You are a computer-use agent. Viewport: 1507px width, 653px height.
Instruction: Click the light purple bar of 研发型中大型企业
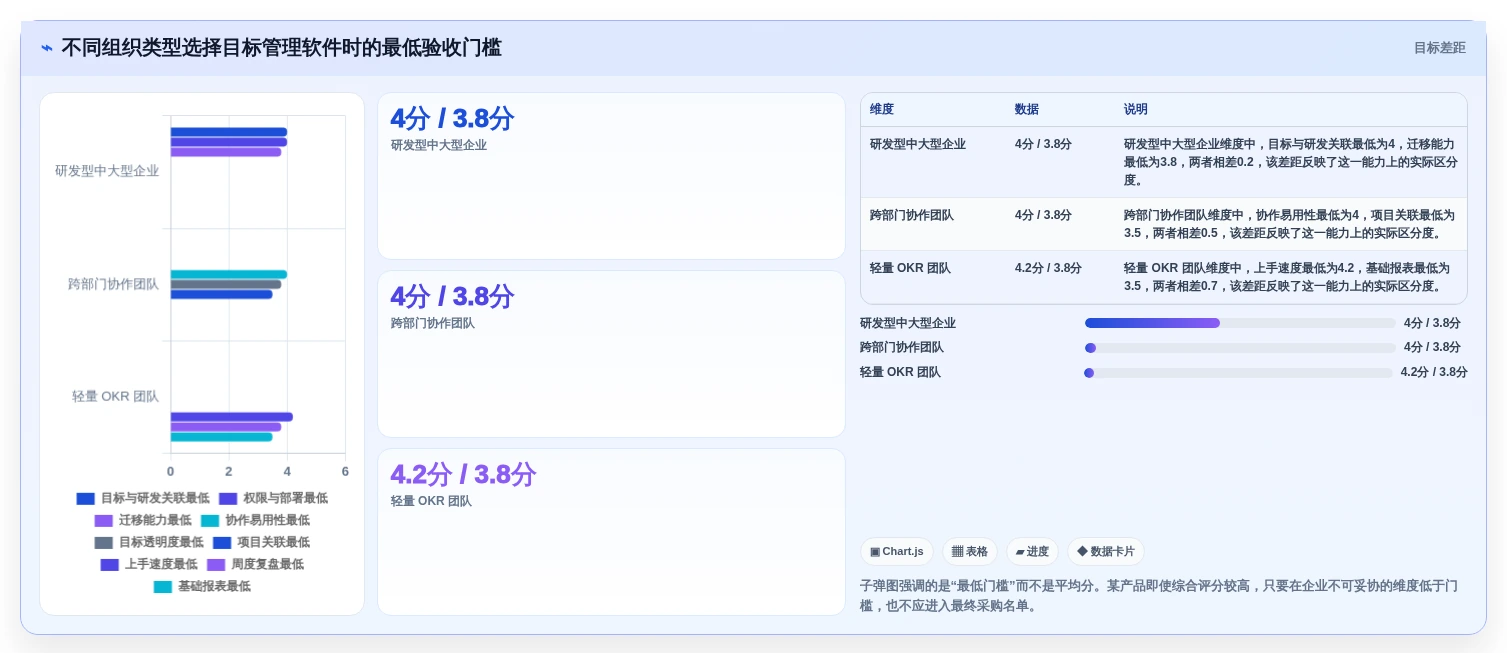pyautogui.click(x=226, y=152)
